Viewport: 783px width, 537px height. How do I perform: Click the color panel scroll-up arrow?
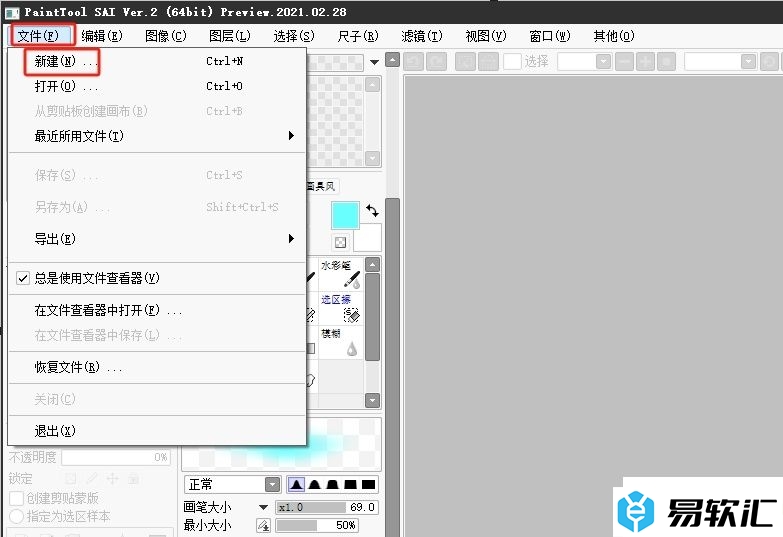[373, 85]
